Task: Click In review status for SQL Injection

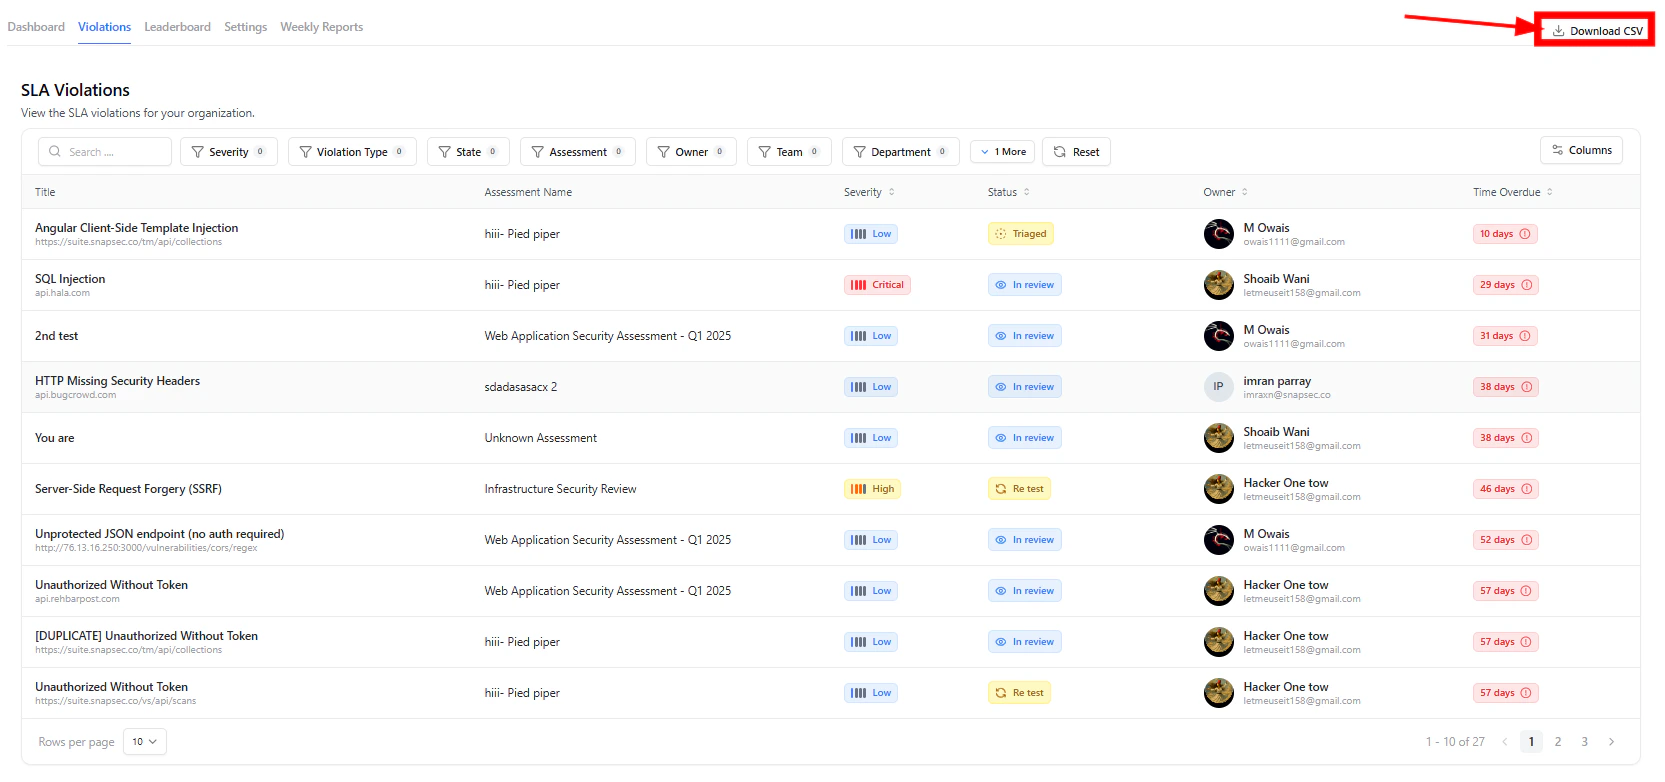Action: tap(1024, 285)
